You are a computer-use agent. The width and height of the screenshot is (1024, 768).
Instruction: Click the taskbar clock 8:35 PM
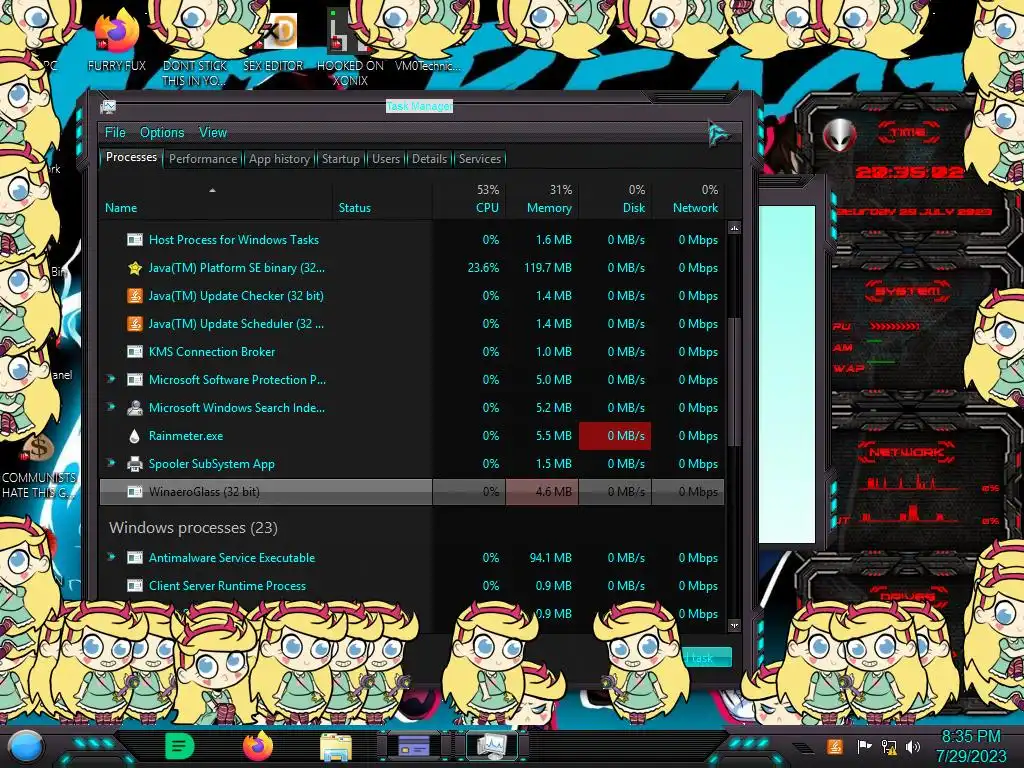[970, 746]
